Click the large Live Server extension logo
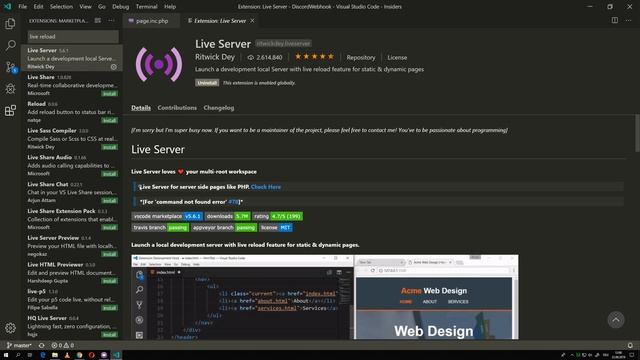This screenshot has width=640, height=360. tap(159, 64)
